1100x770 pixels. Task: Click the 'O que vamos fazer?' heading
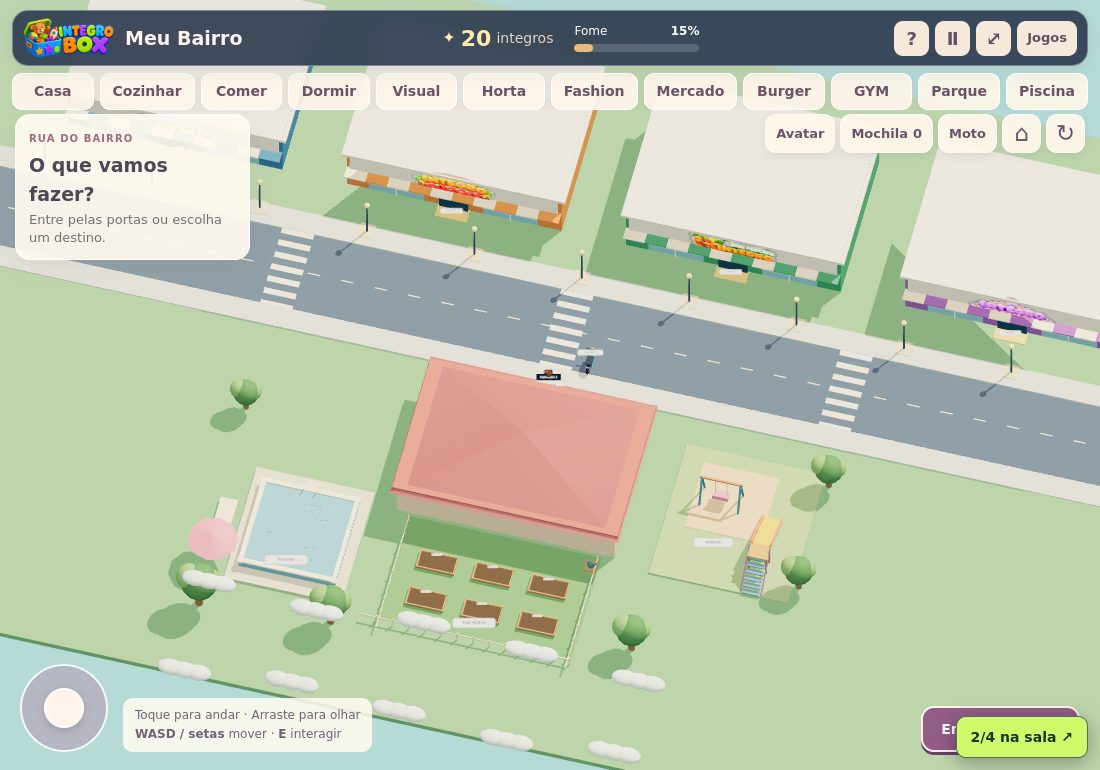[x=98, y=180]
